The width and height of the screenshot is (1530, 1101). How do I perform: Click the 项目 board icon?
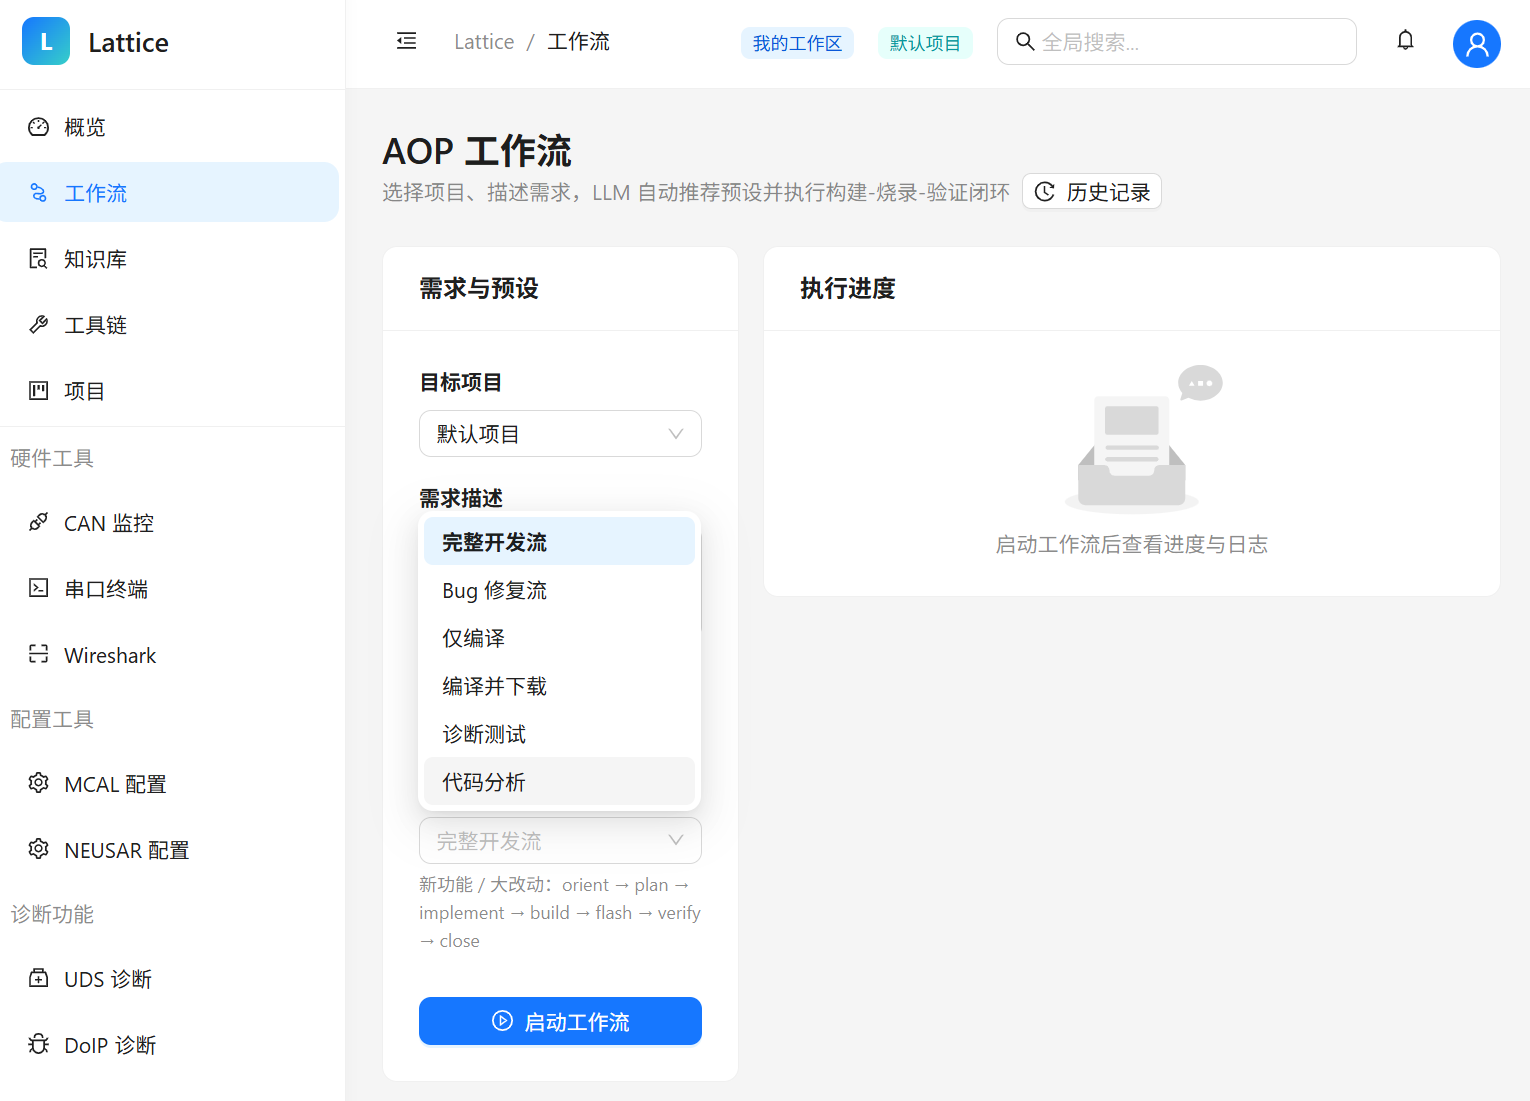pyautogui.click(x=39, y=391)
